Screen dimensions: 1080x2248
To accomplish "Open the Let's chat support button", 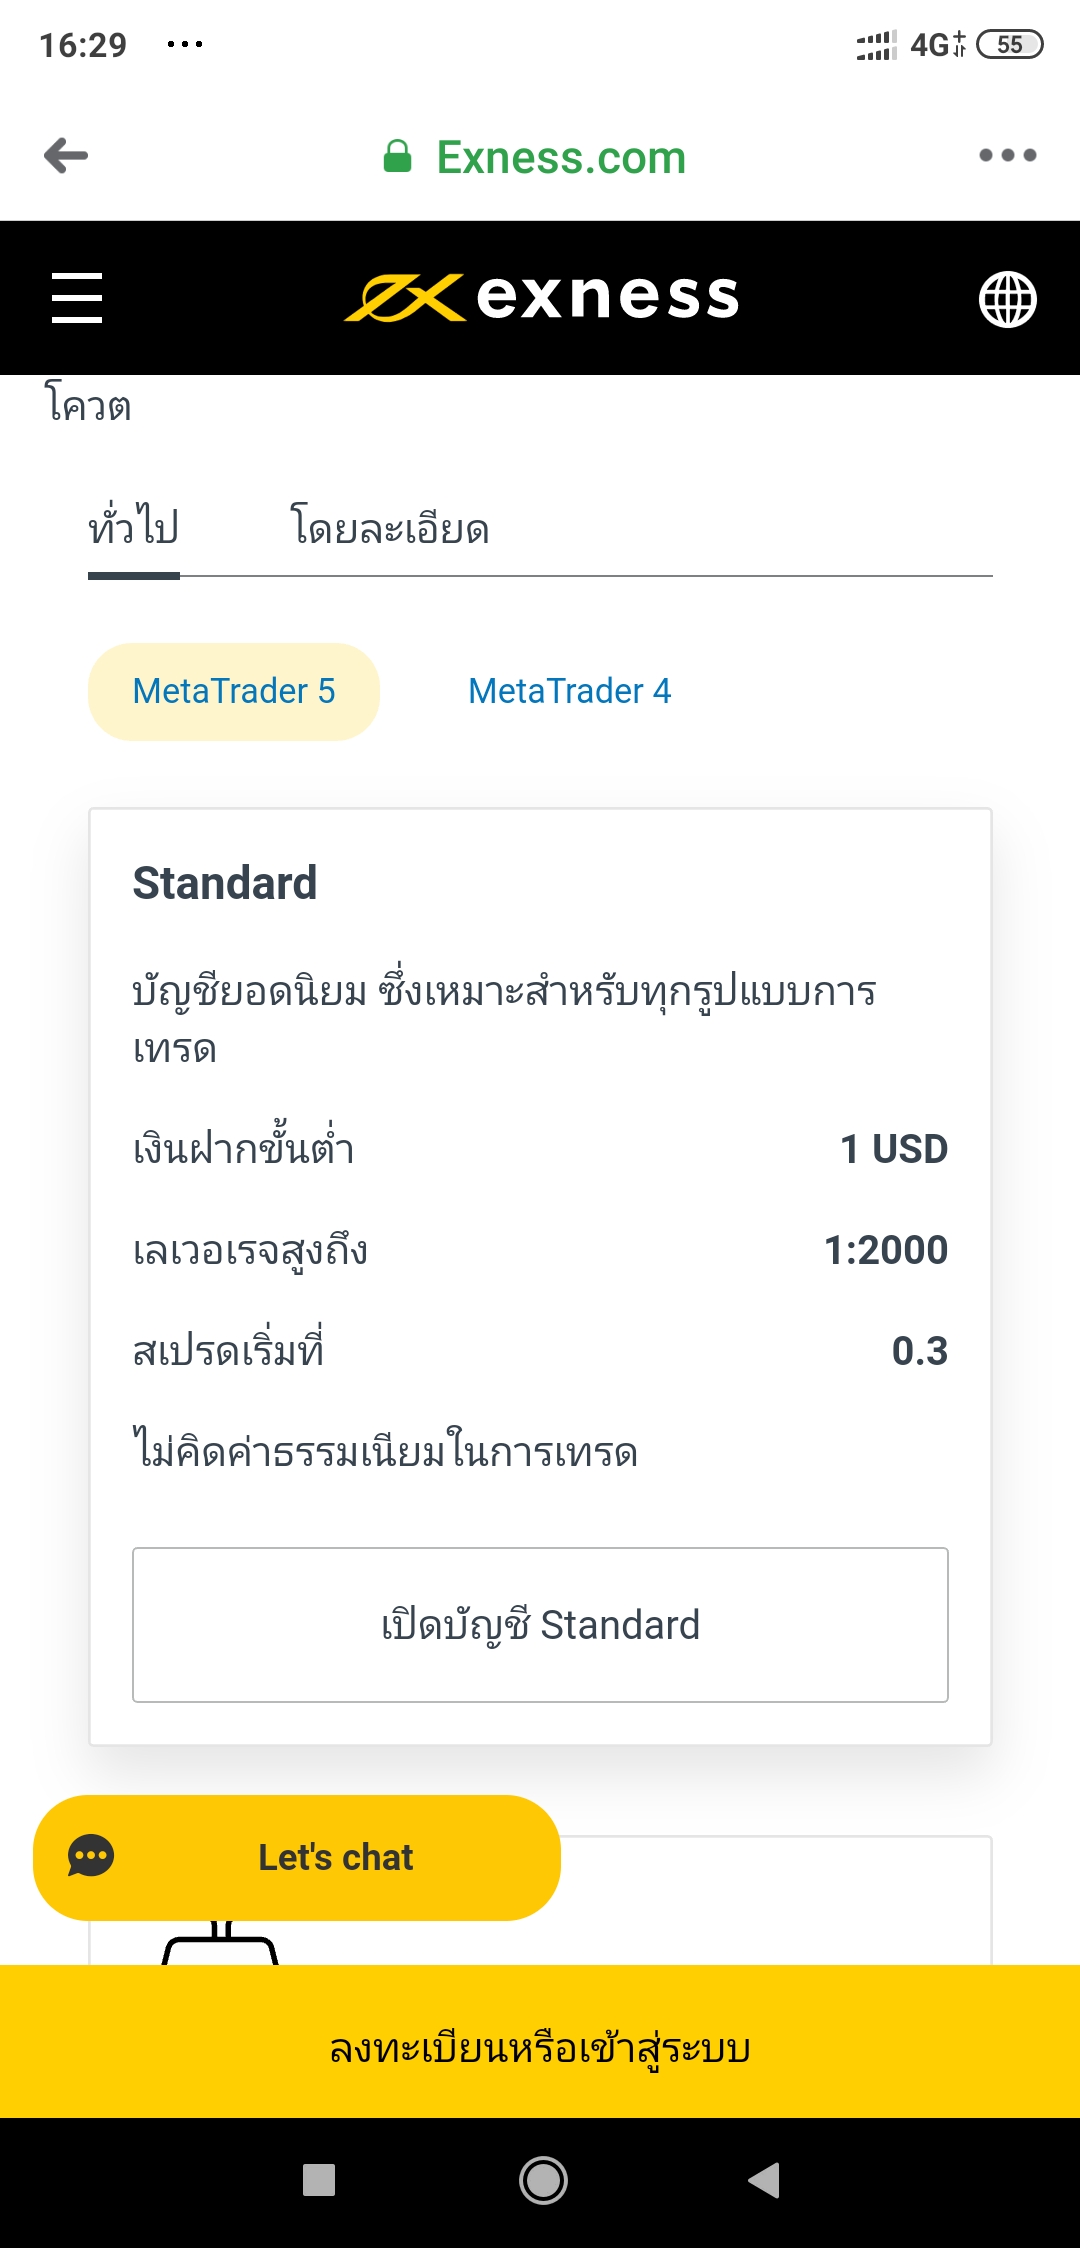I will click(x=336, y=1857).
